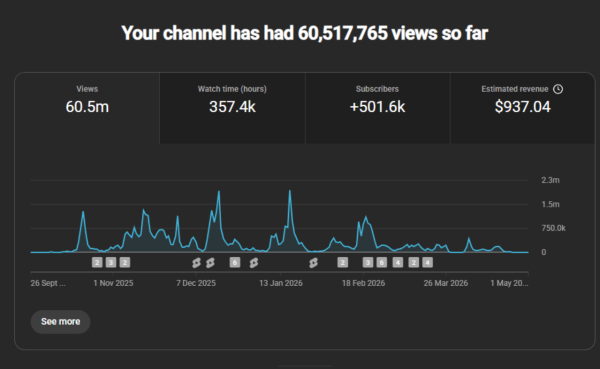This screenshot has width=600, height=369.
Task: Click the 750.0k axis label
Action: pyautogui.click(x=553, y=228)
